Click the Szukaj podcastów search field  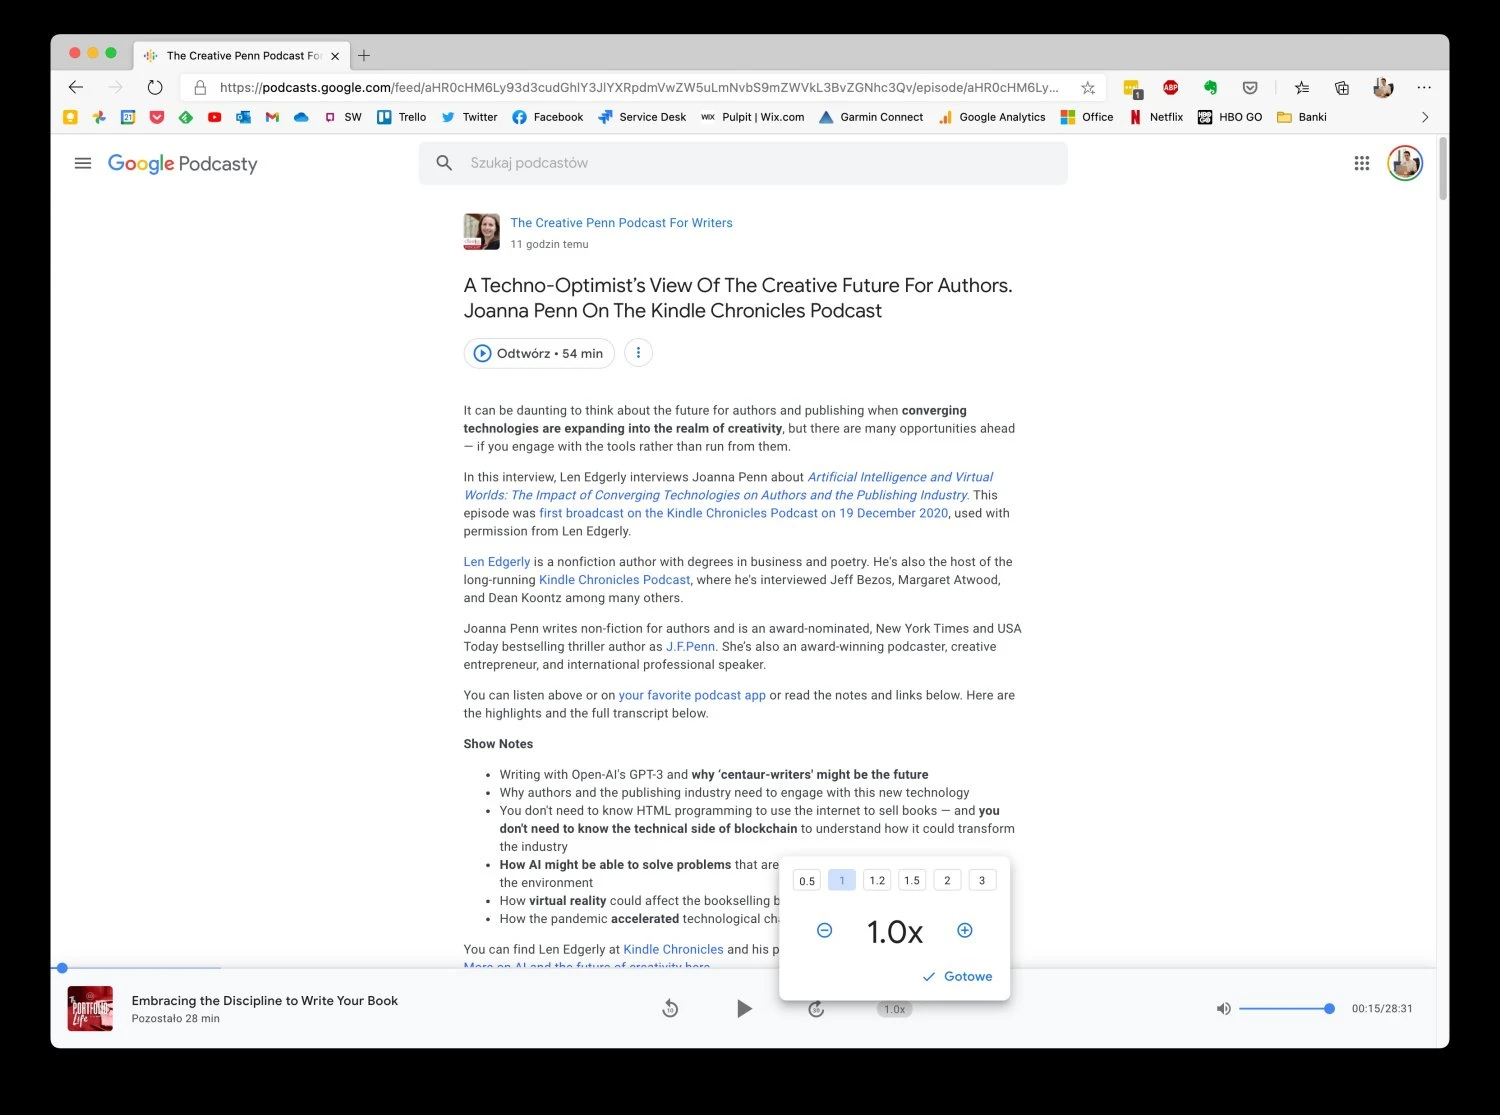743,163
